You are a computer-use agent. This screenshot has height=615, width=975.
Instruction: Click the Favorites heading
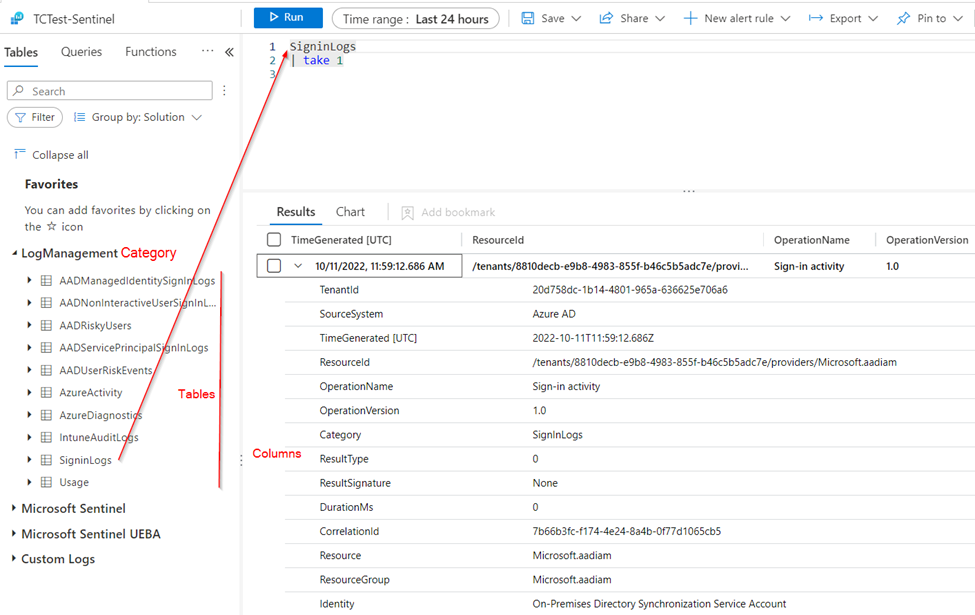[x=52, y=184]
